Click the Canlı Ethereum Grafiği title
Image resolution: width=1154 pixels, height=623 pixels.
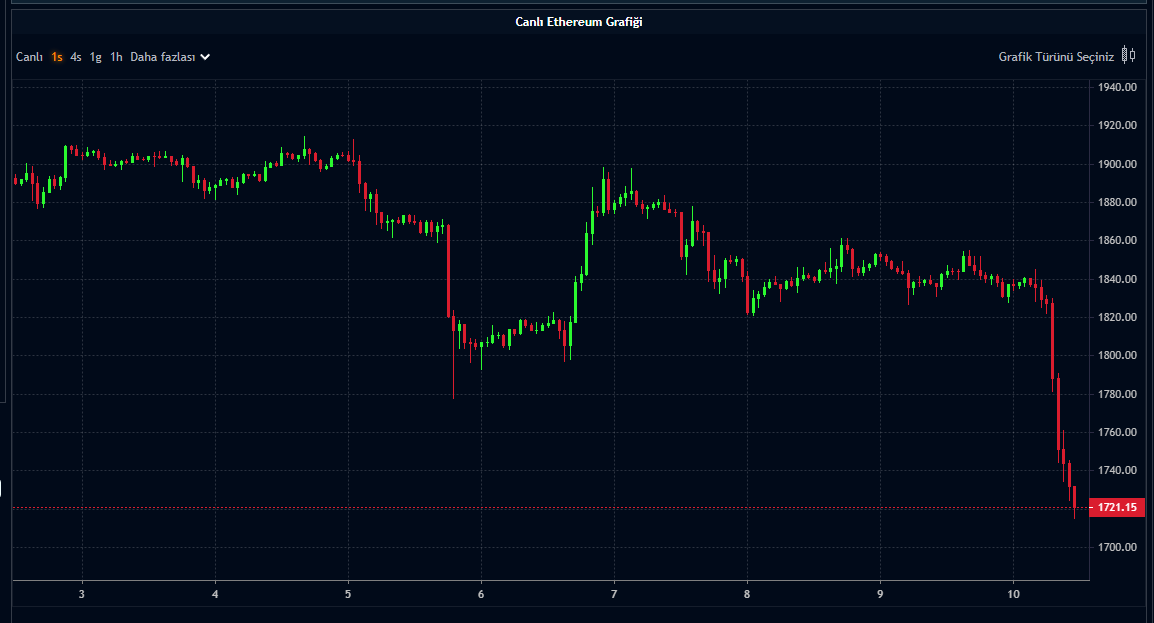tap(579, 21)
